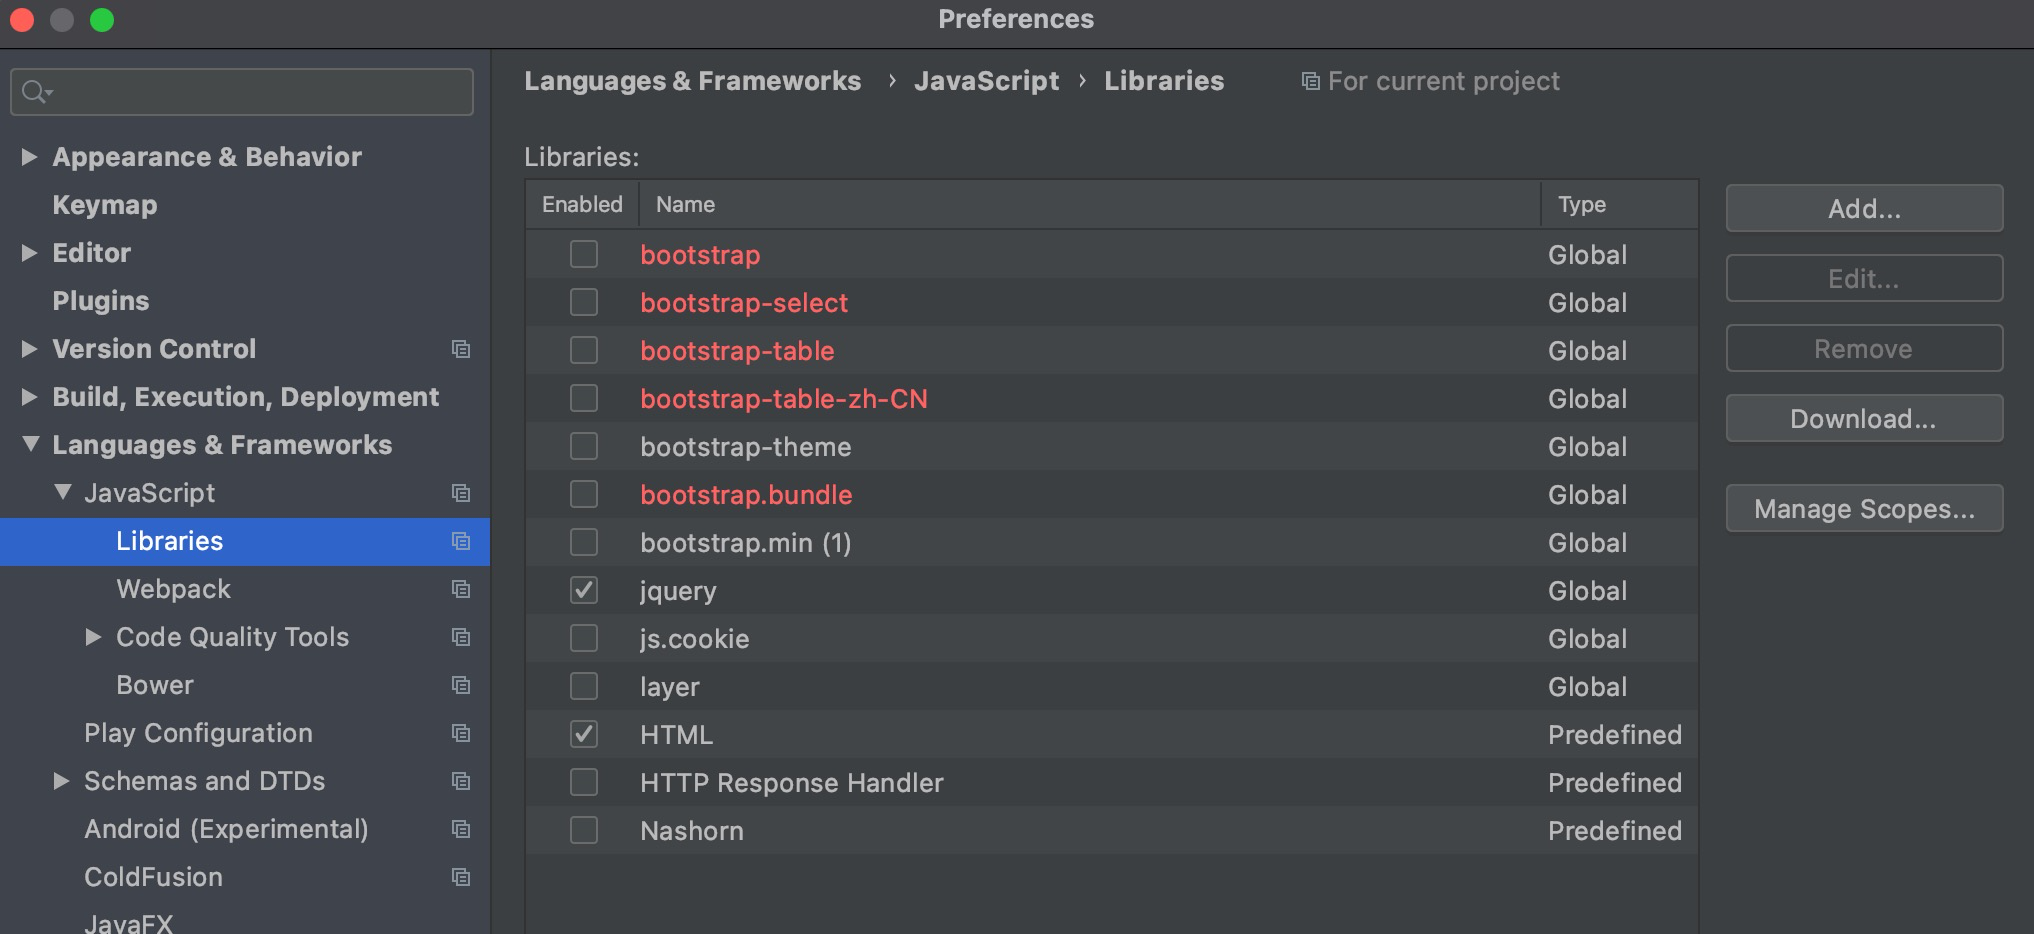
Task: Click the settings copy icon beside Webpack
Action: coord(460,589)
